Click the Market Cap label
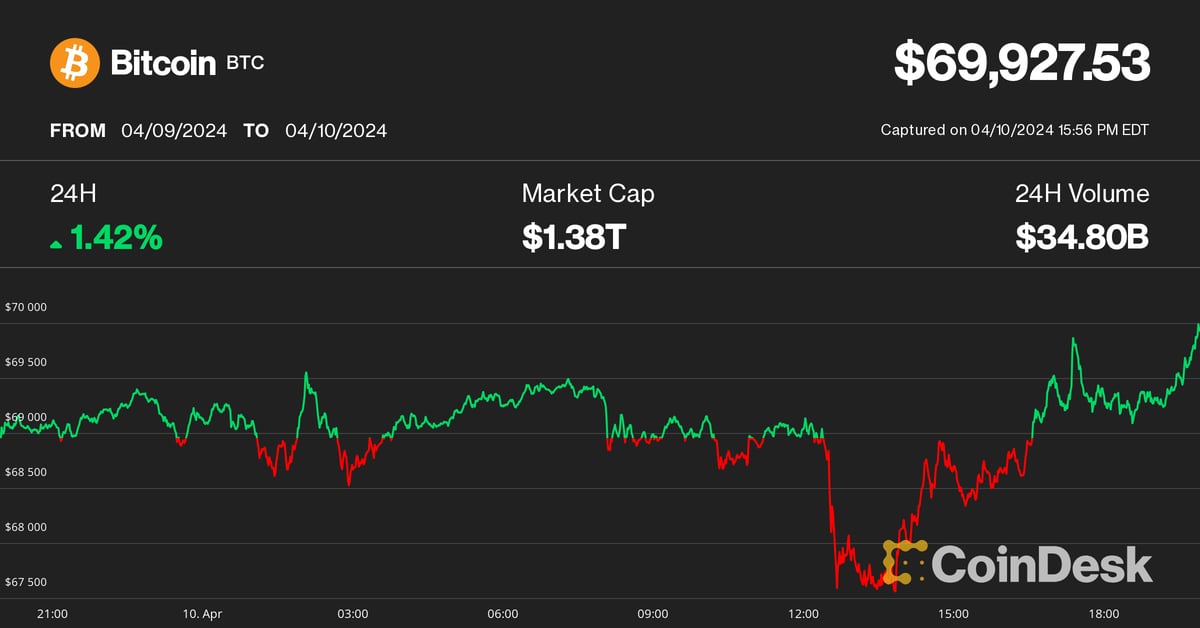 pyautogui.click(x=588, y=193)
